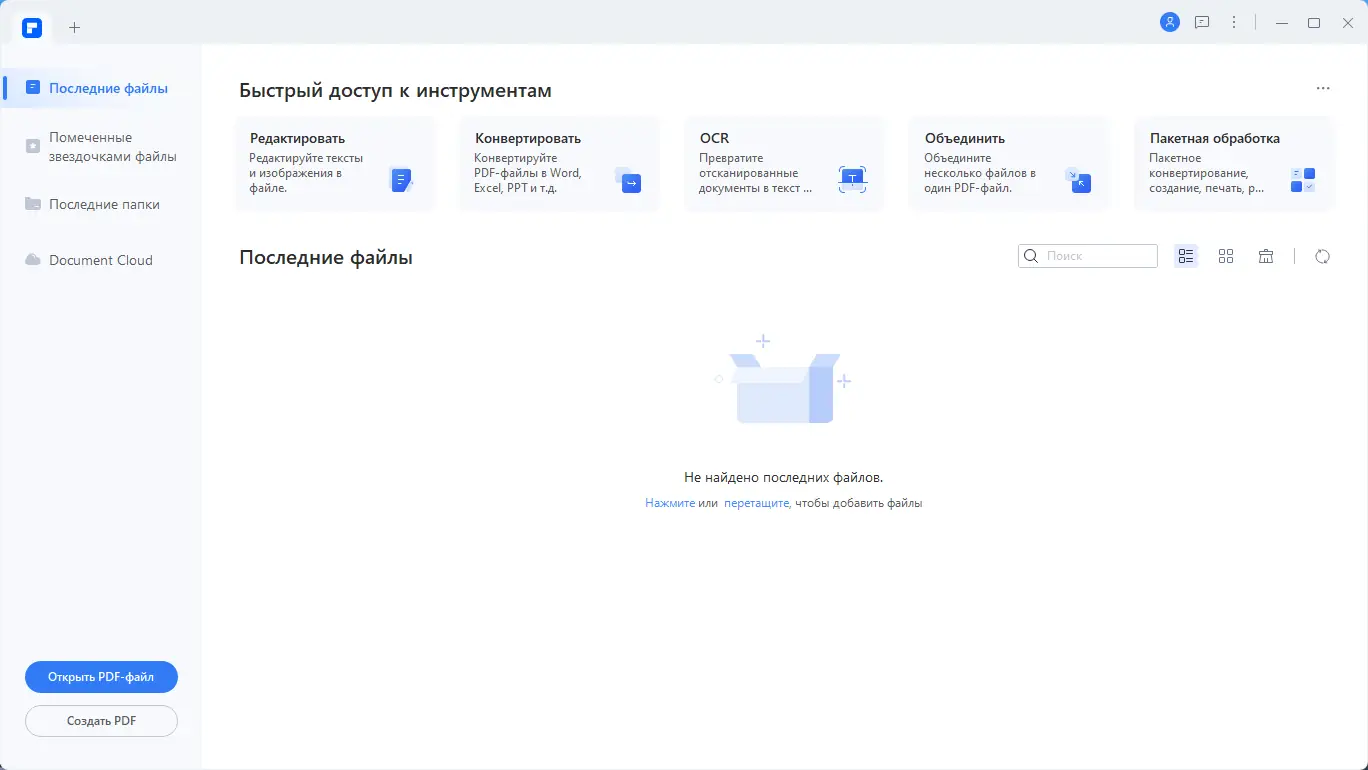Open the Объединить tool card

tap(1009, 164)
